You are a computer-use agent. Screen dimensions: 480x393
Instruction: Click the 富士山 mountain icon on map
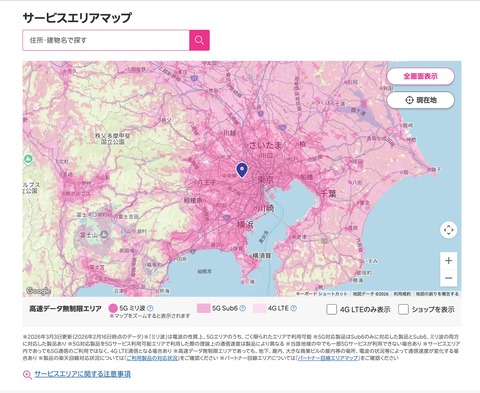pos(104,235)
